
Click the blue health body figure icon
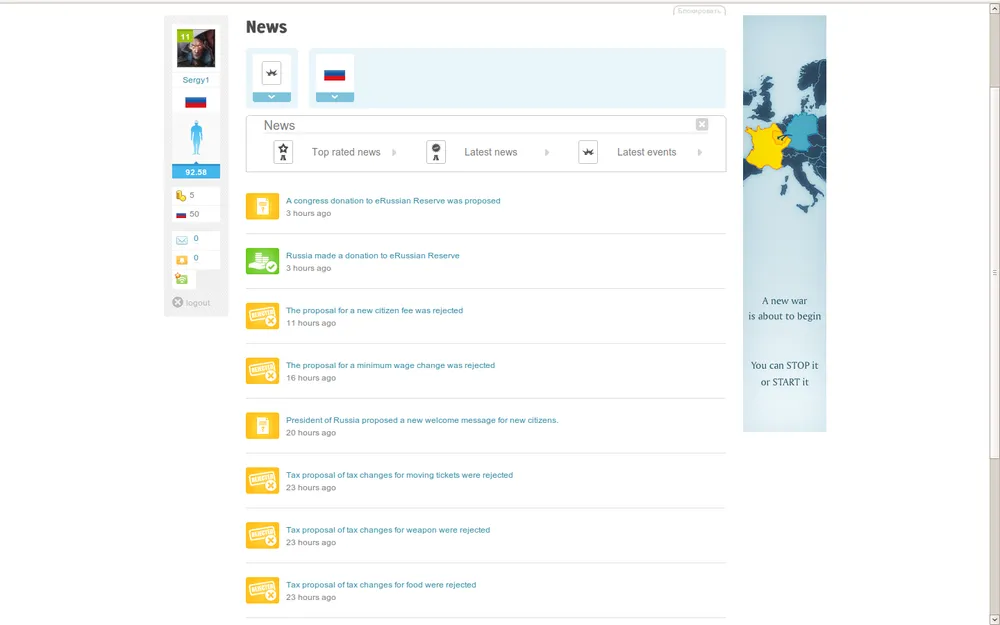[196, 138]
